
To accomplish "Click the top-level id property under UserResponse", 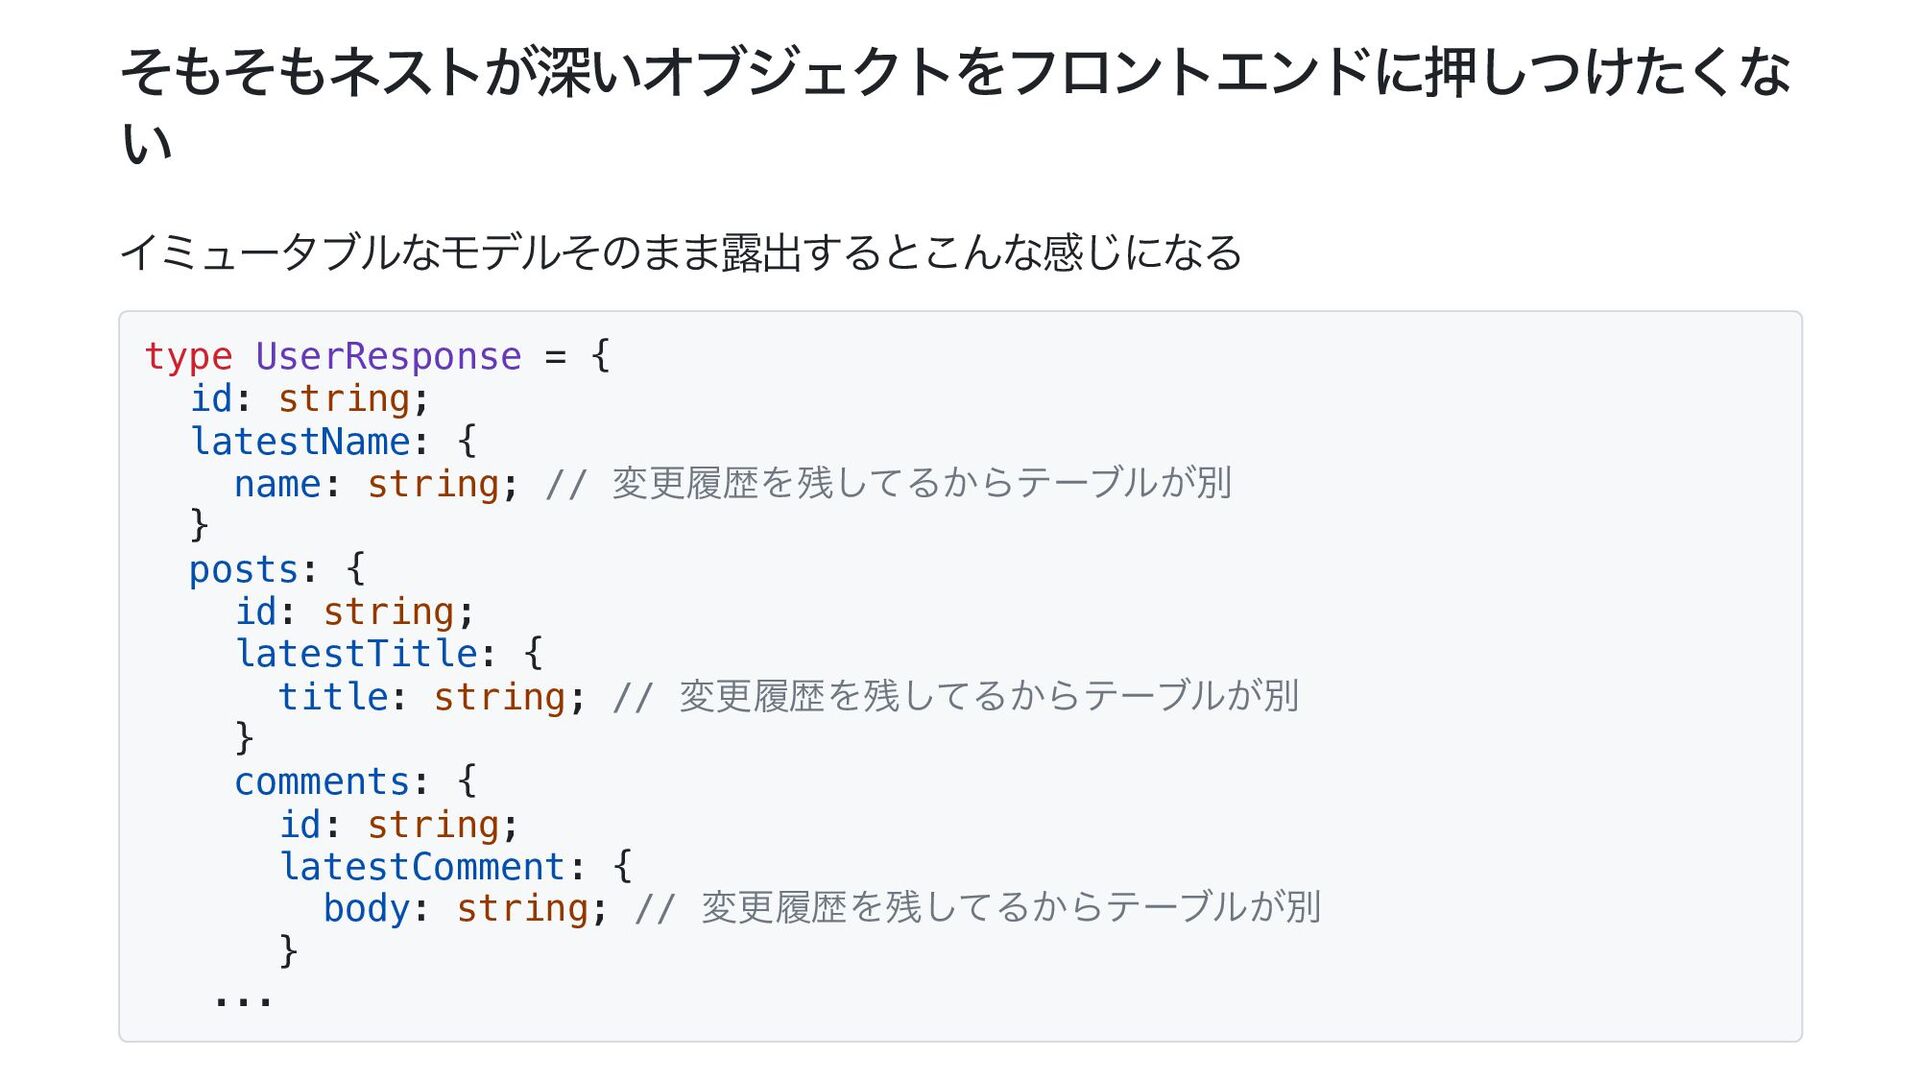I will point(211,399).
